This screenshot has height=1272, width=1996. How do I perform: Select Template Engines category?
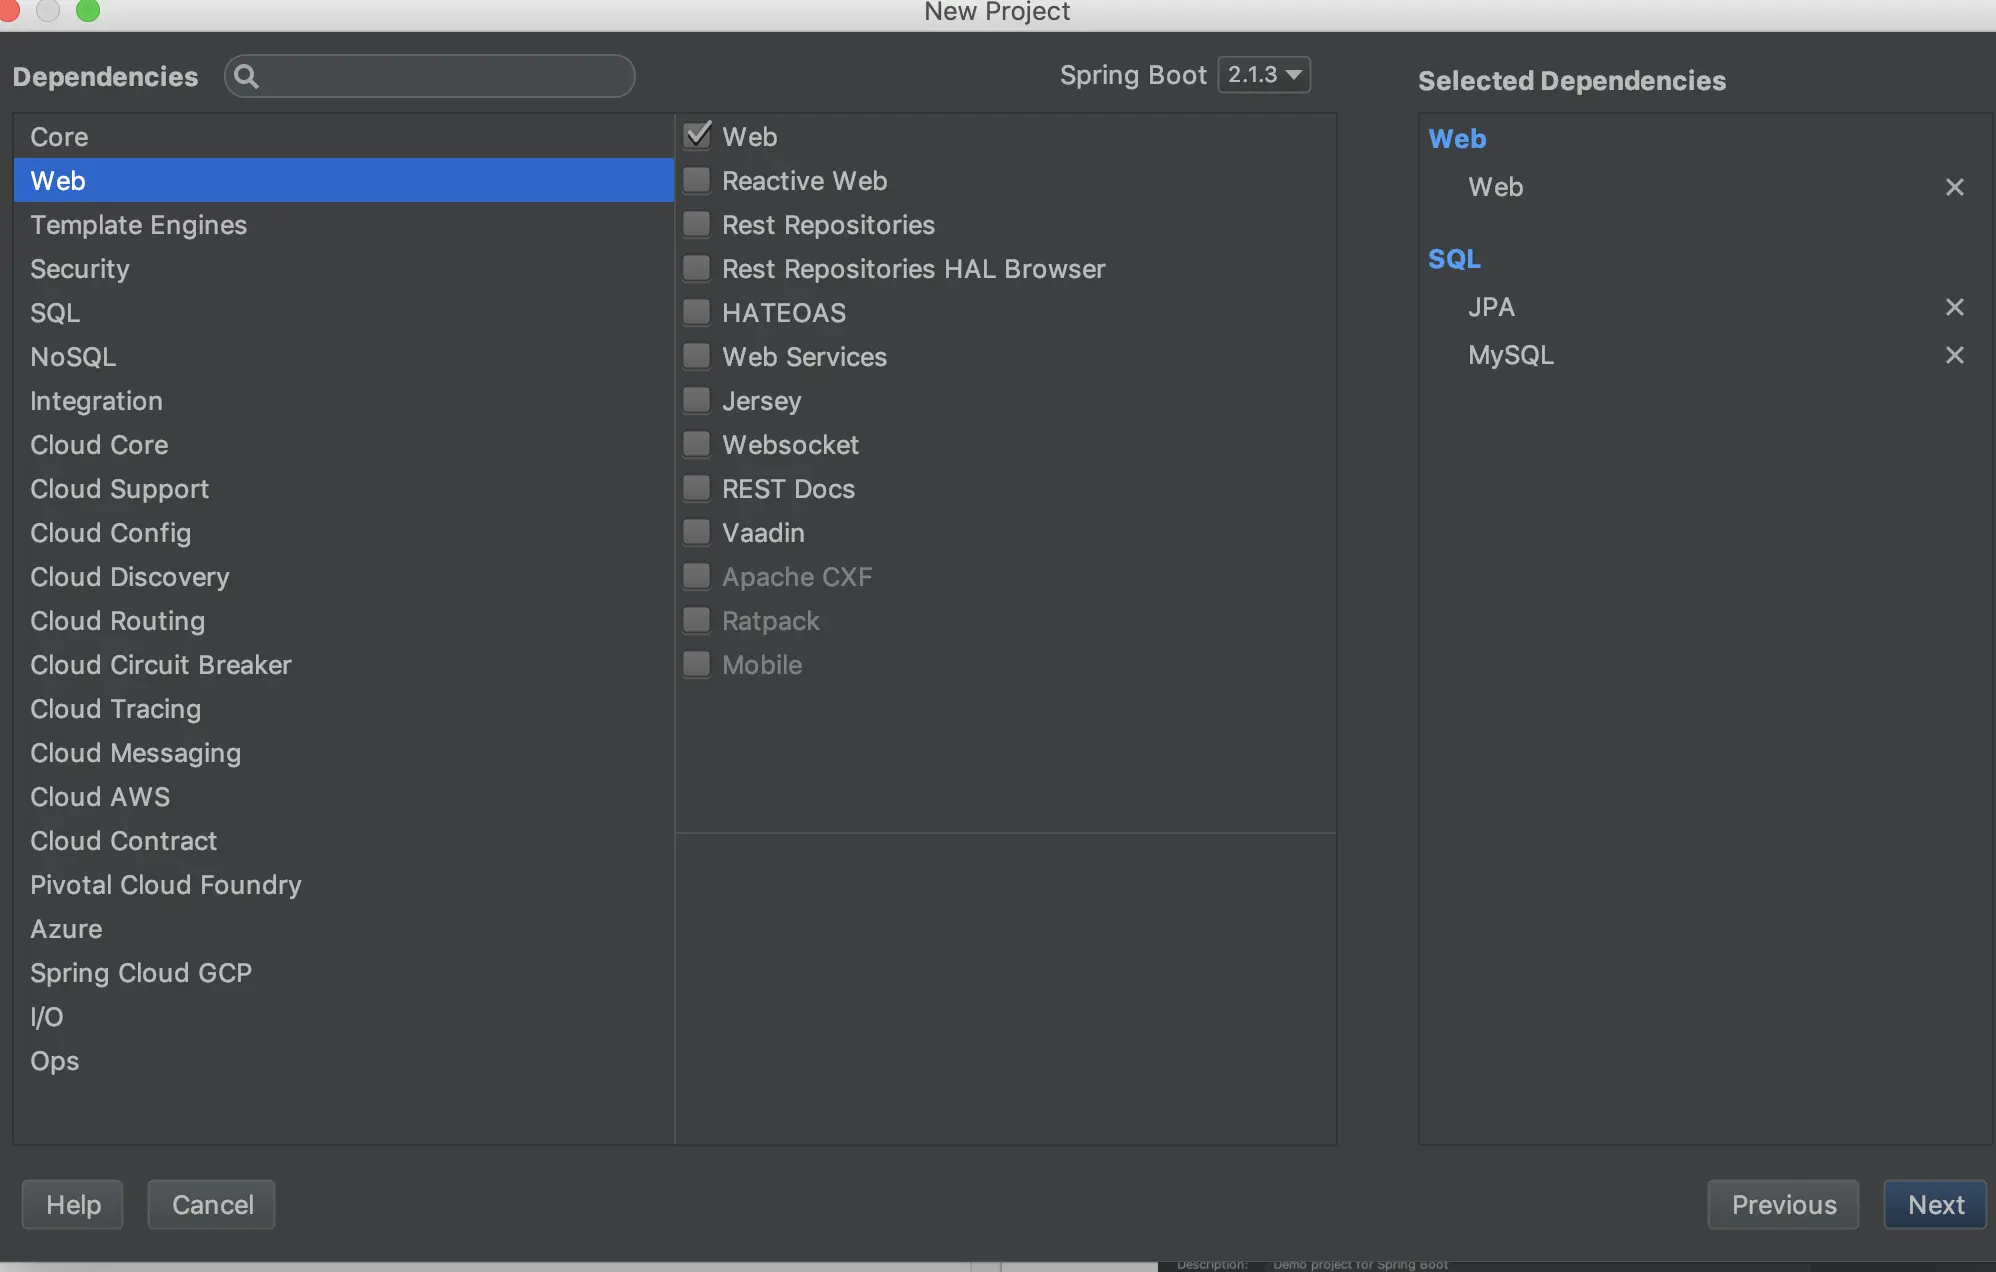[x=138, y=225]
